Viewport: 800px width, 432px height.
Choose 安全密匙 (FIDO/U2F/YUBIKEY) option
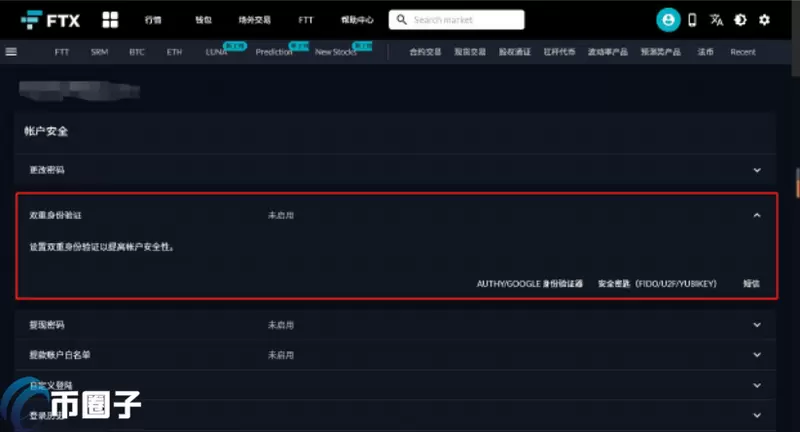[x=657, y=284]
